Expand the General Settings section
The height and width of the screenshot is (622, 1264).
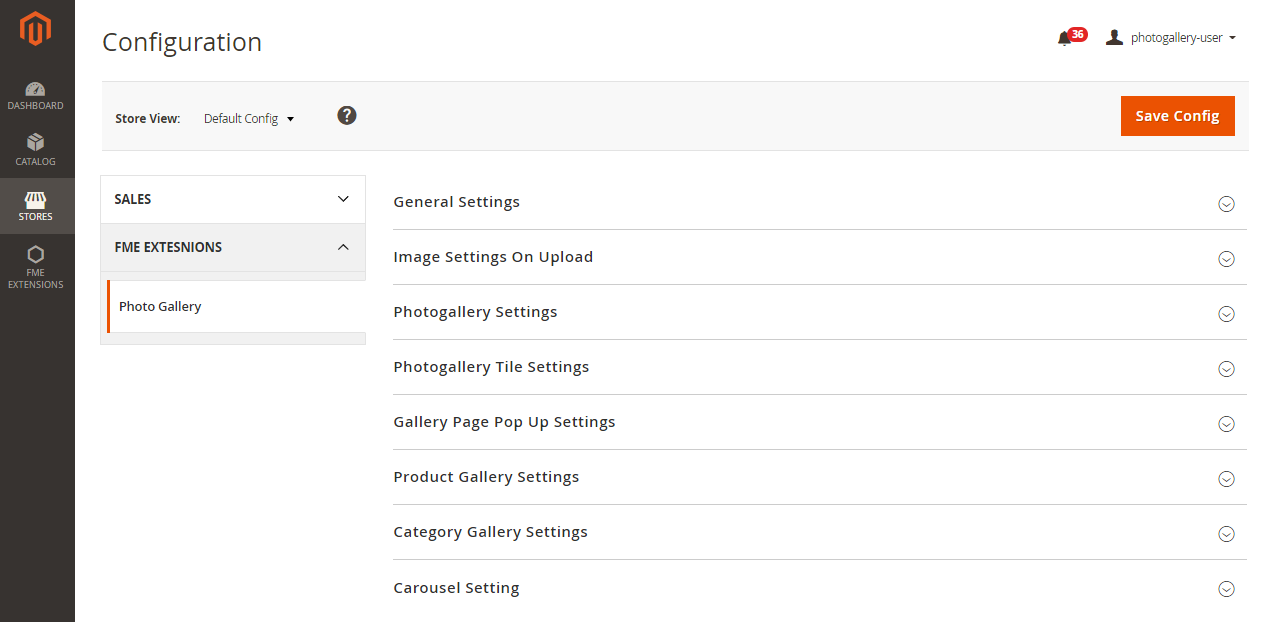coord(457,202)
